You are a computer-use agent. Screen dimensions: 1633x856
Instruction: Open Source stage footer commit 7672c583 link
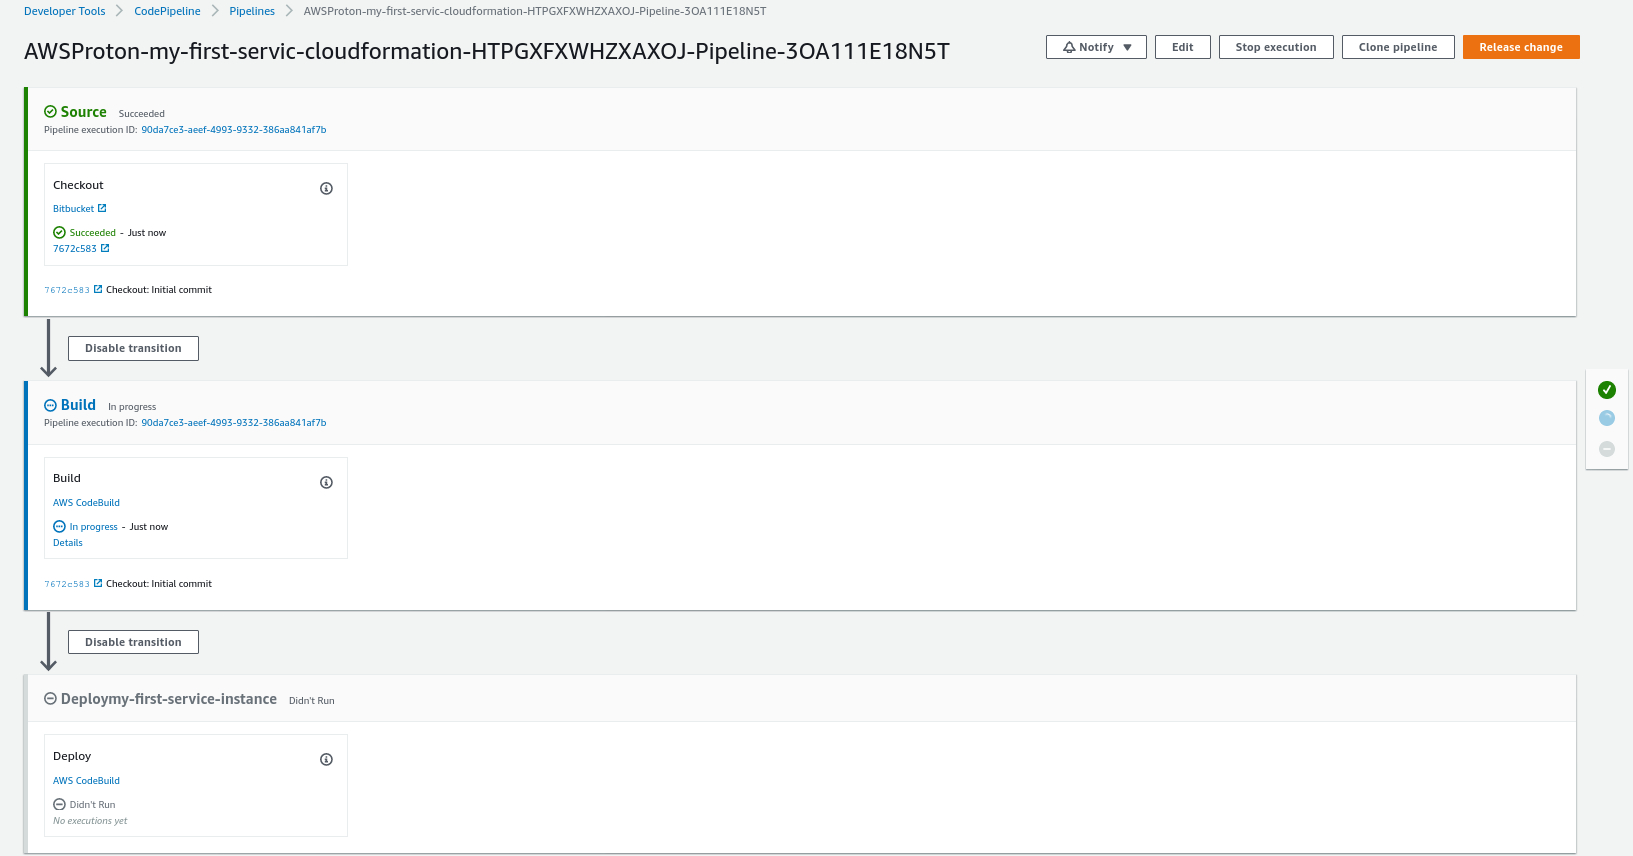pyautogui.click(x=67, y=290)
